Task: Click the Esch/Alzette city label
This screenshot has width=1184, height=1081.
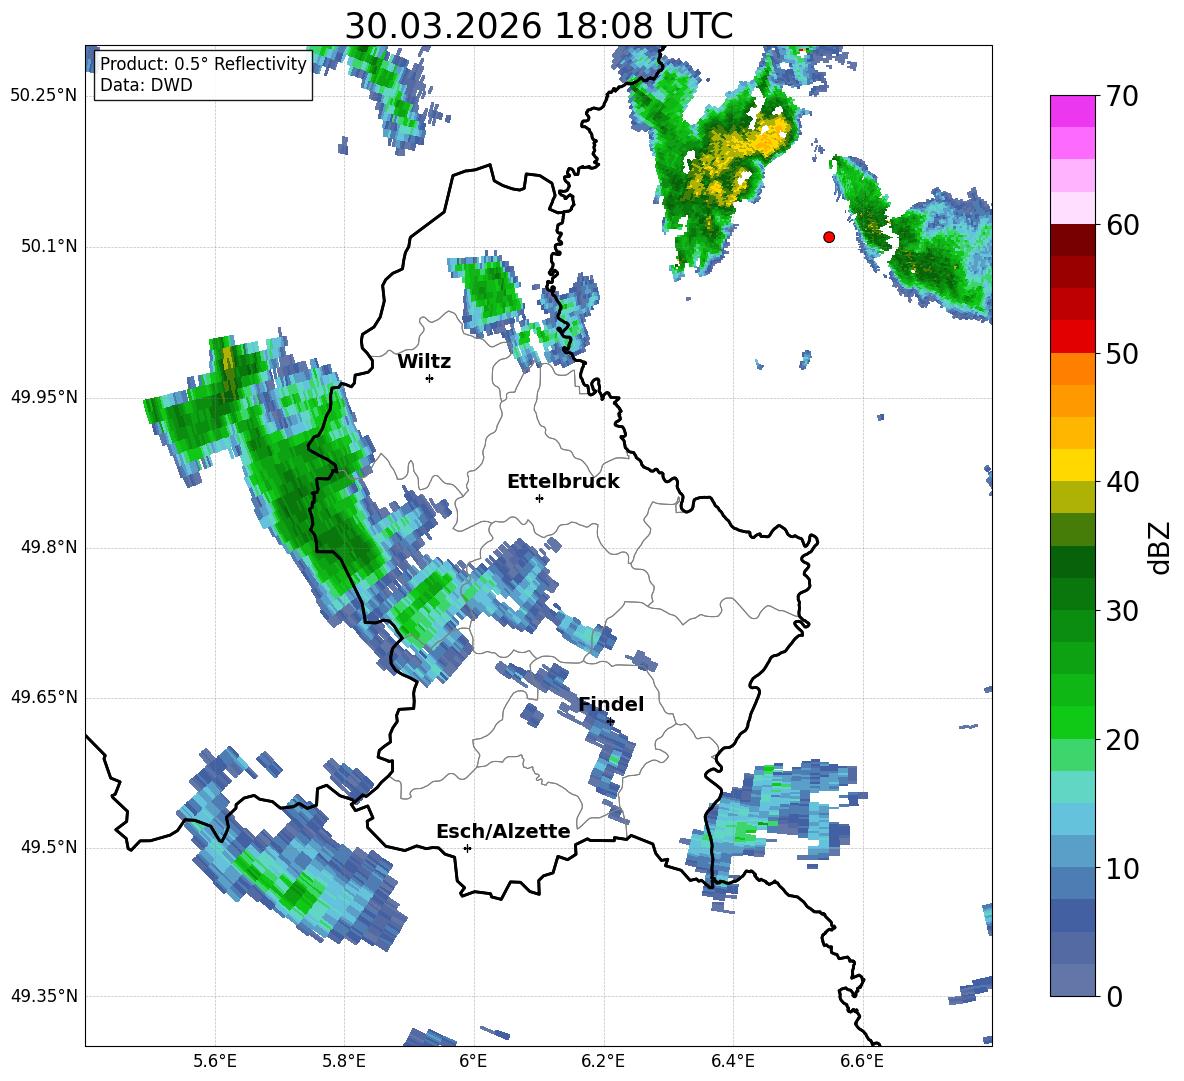Action: (503, 831)
